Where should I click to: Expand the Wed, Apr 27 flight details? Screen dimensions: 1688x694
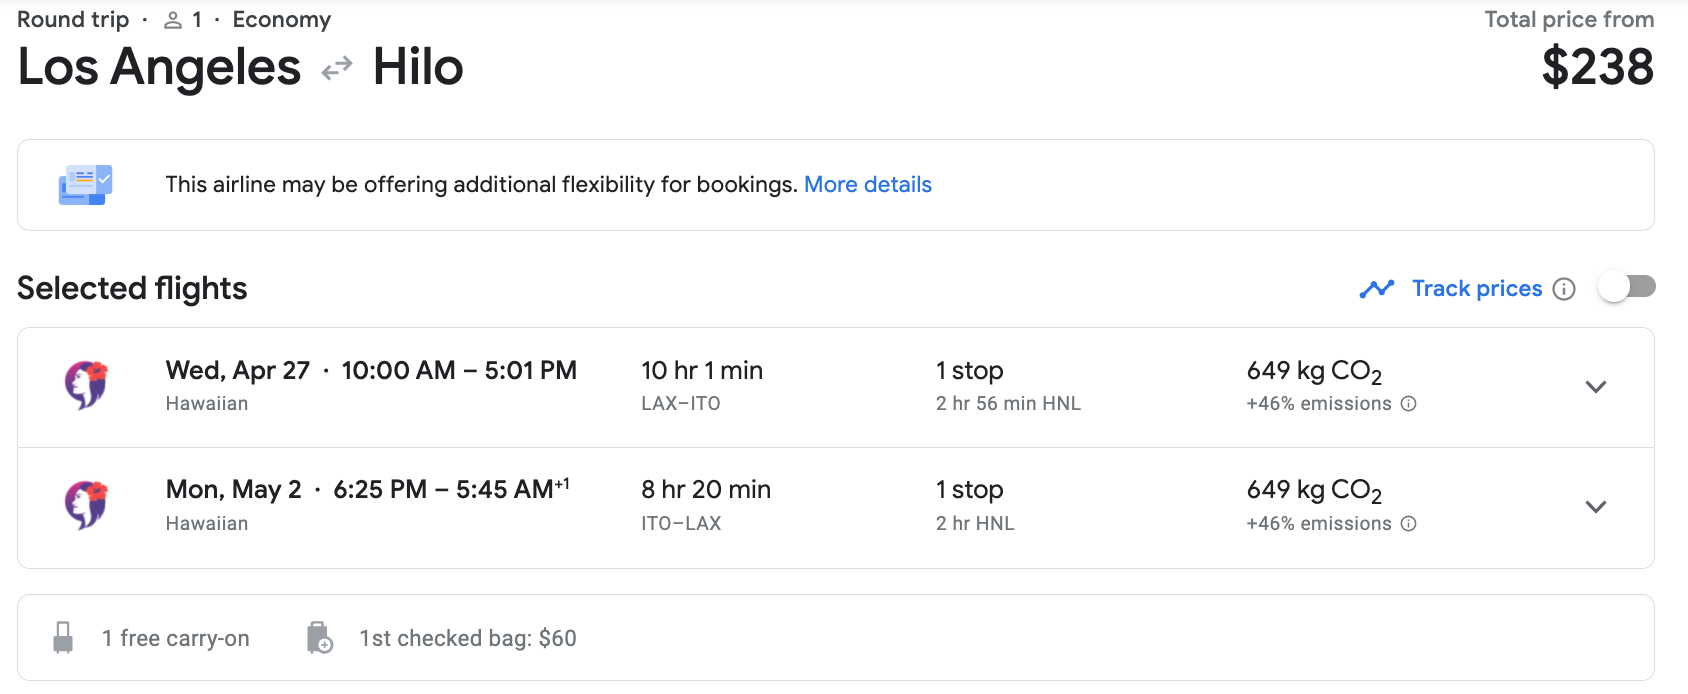point(1596,387)
